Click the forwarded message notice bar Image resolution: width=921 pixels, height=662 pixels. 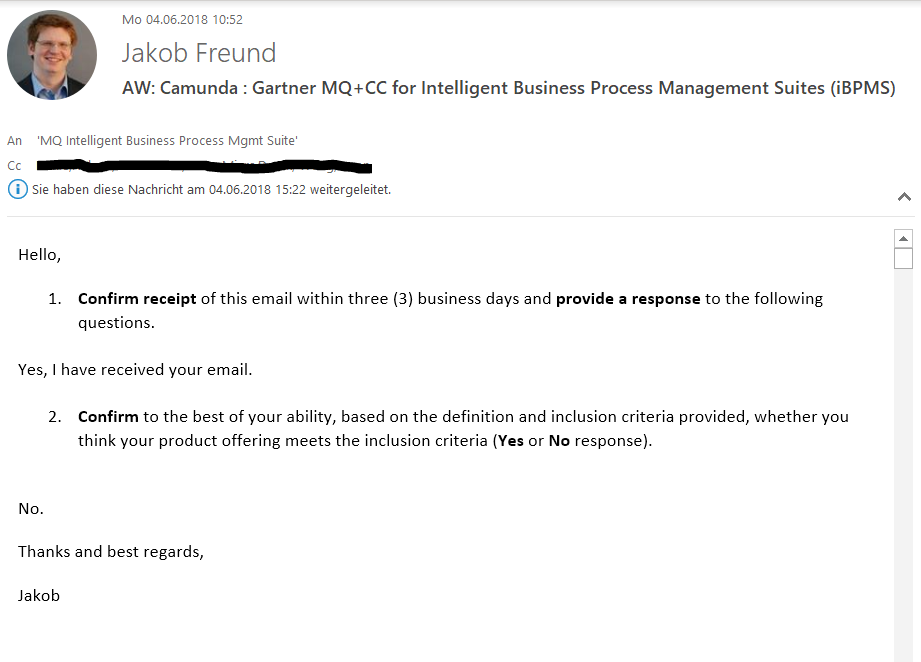(x=211, y=189)
